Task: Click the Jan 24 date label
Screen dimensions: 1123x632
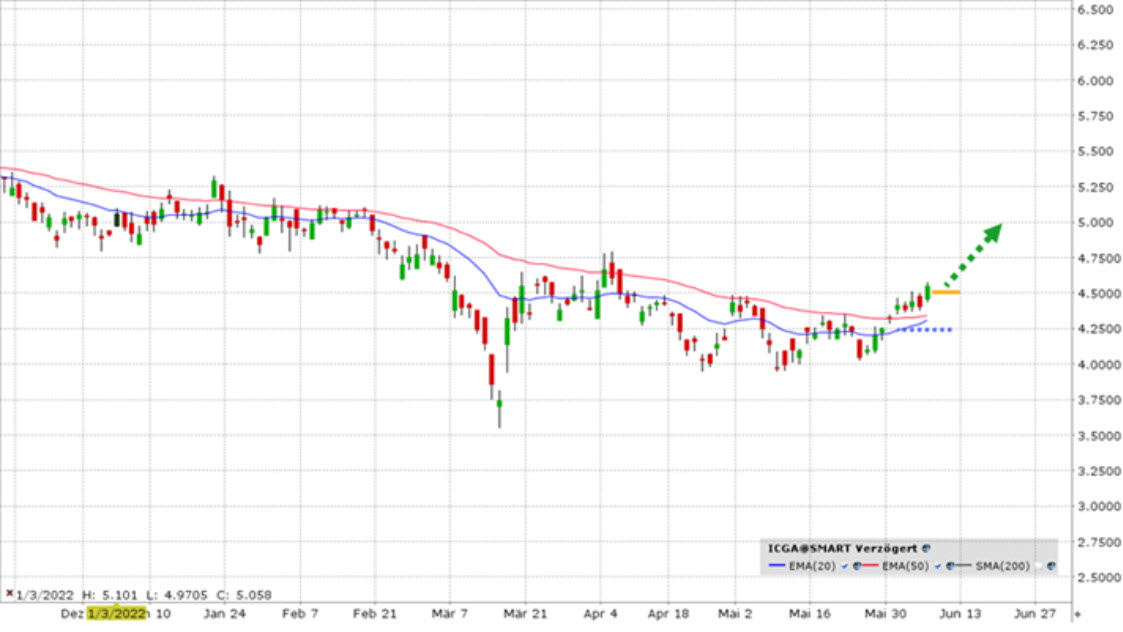Action: pyautogui.click(x=224, y=613)
